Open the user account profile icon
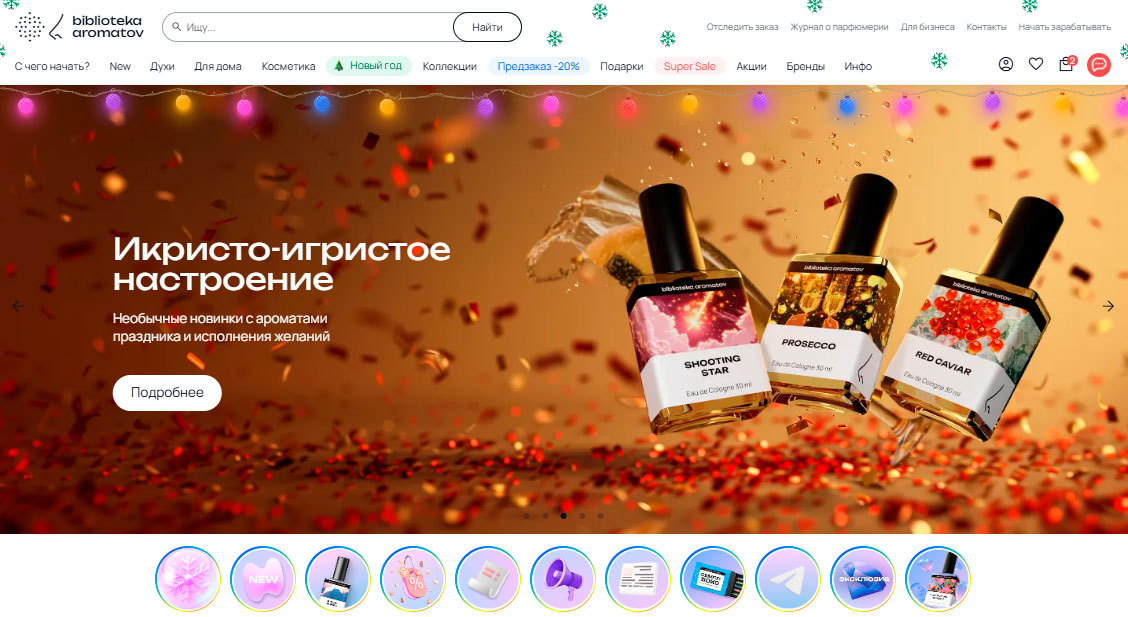This screenshot has height=617, width=1128. [1006, 64]
